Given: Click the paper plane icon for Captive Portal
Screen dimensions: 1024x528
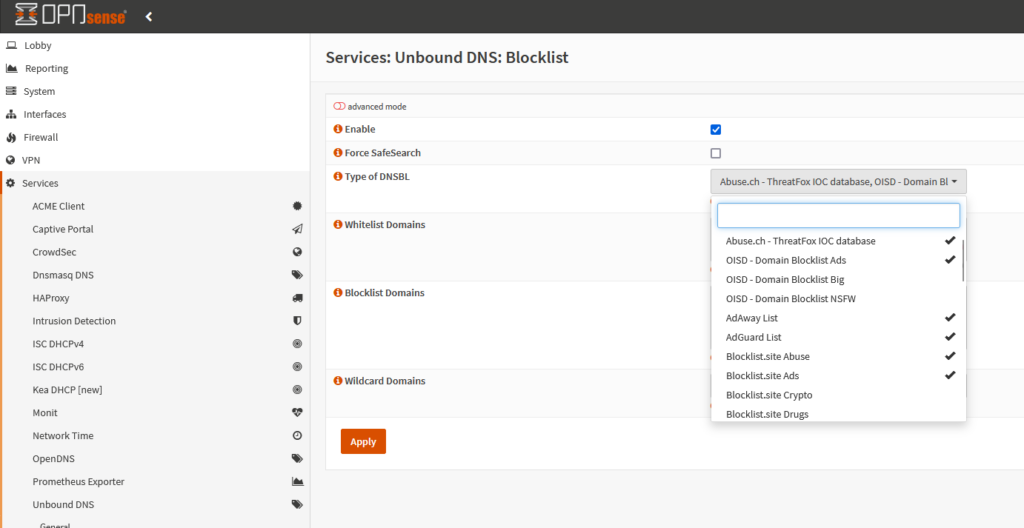Looking at the screenshot, I should [297, 229].
